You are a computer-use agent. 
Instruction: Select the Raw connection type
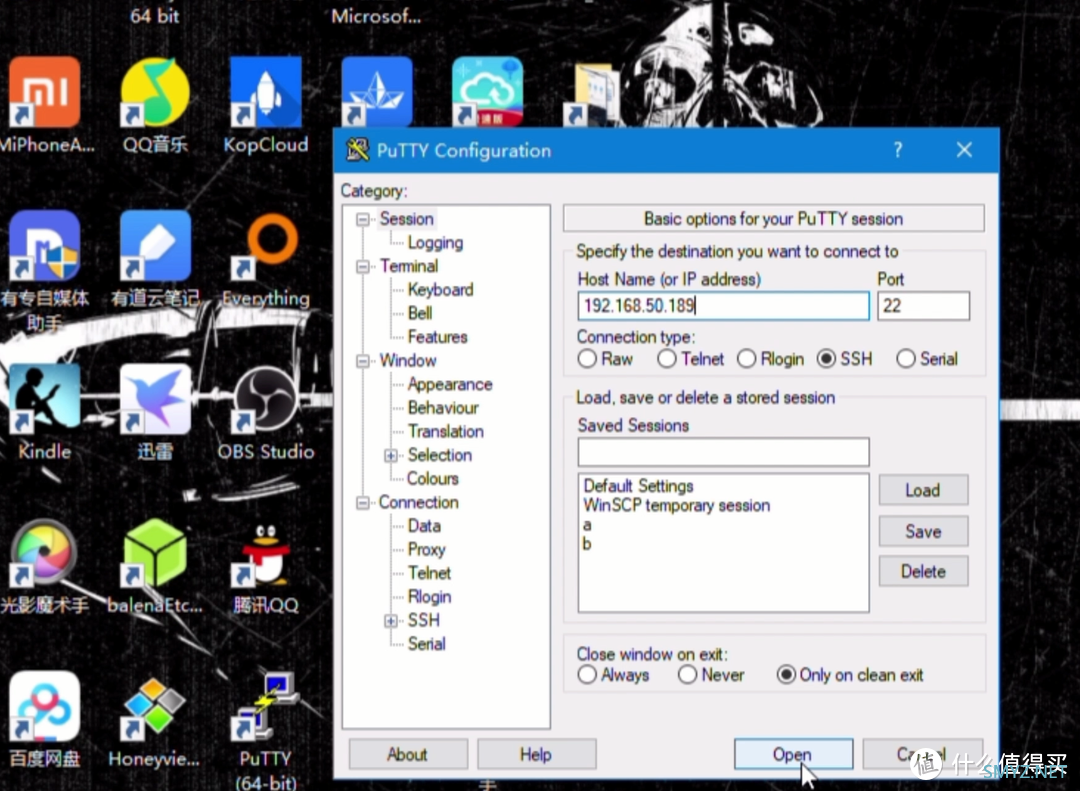587,359
